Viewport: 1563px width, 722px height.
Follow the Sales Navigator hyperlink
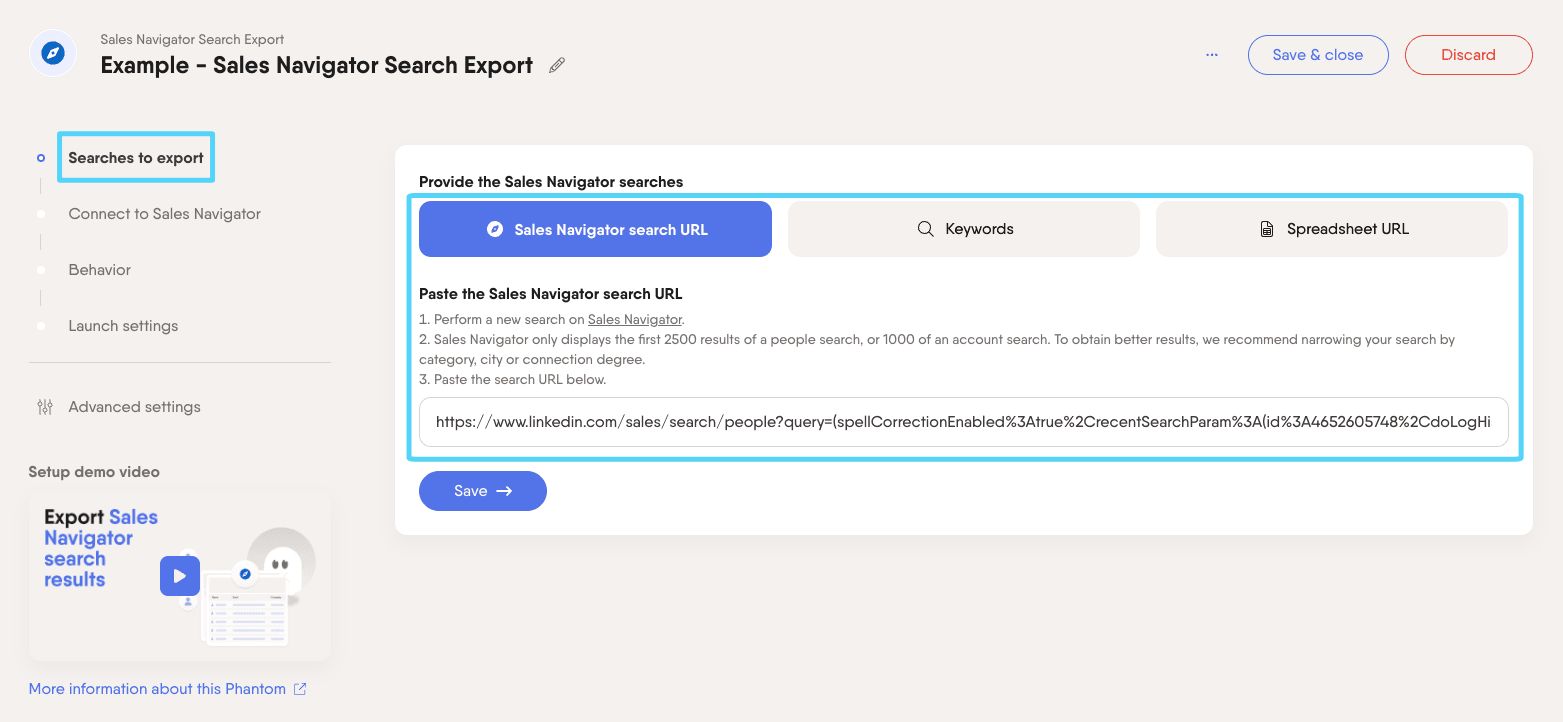click(x=634, y=319)
